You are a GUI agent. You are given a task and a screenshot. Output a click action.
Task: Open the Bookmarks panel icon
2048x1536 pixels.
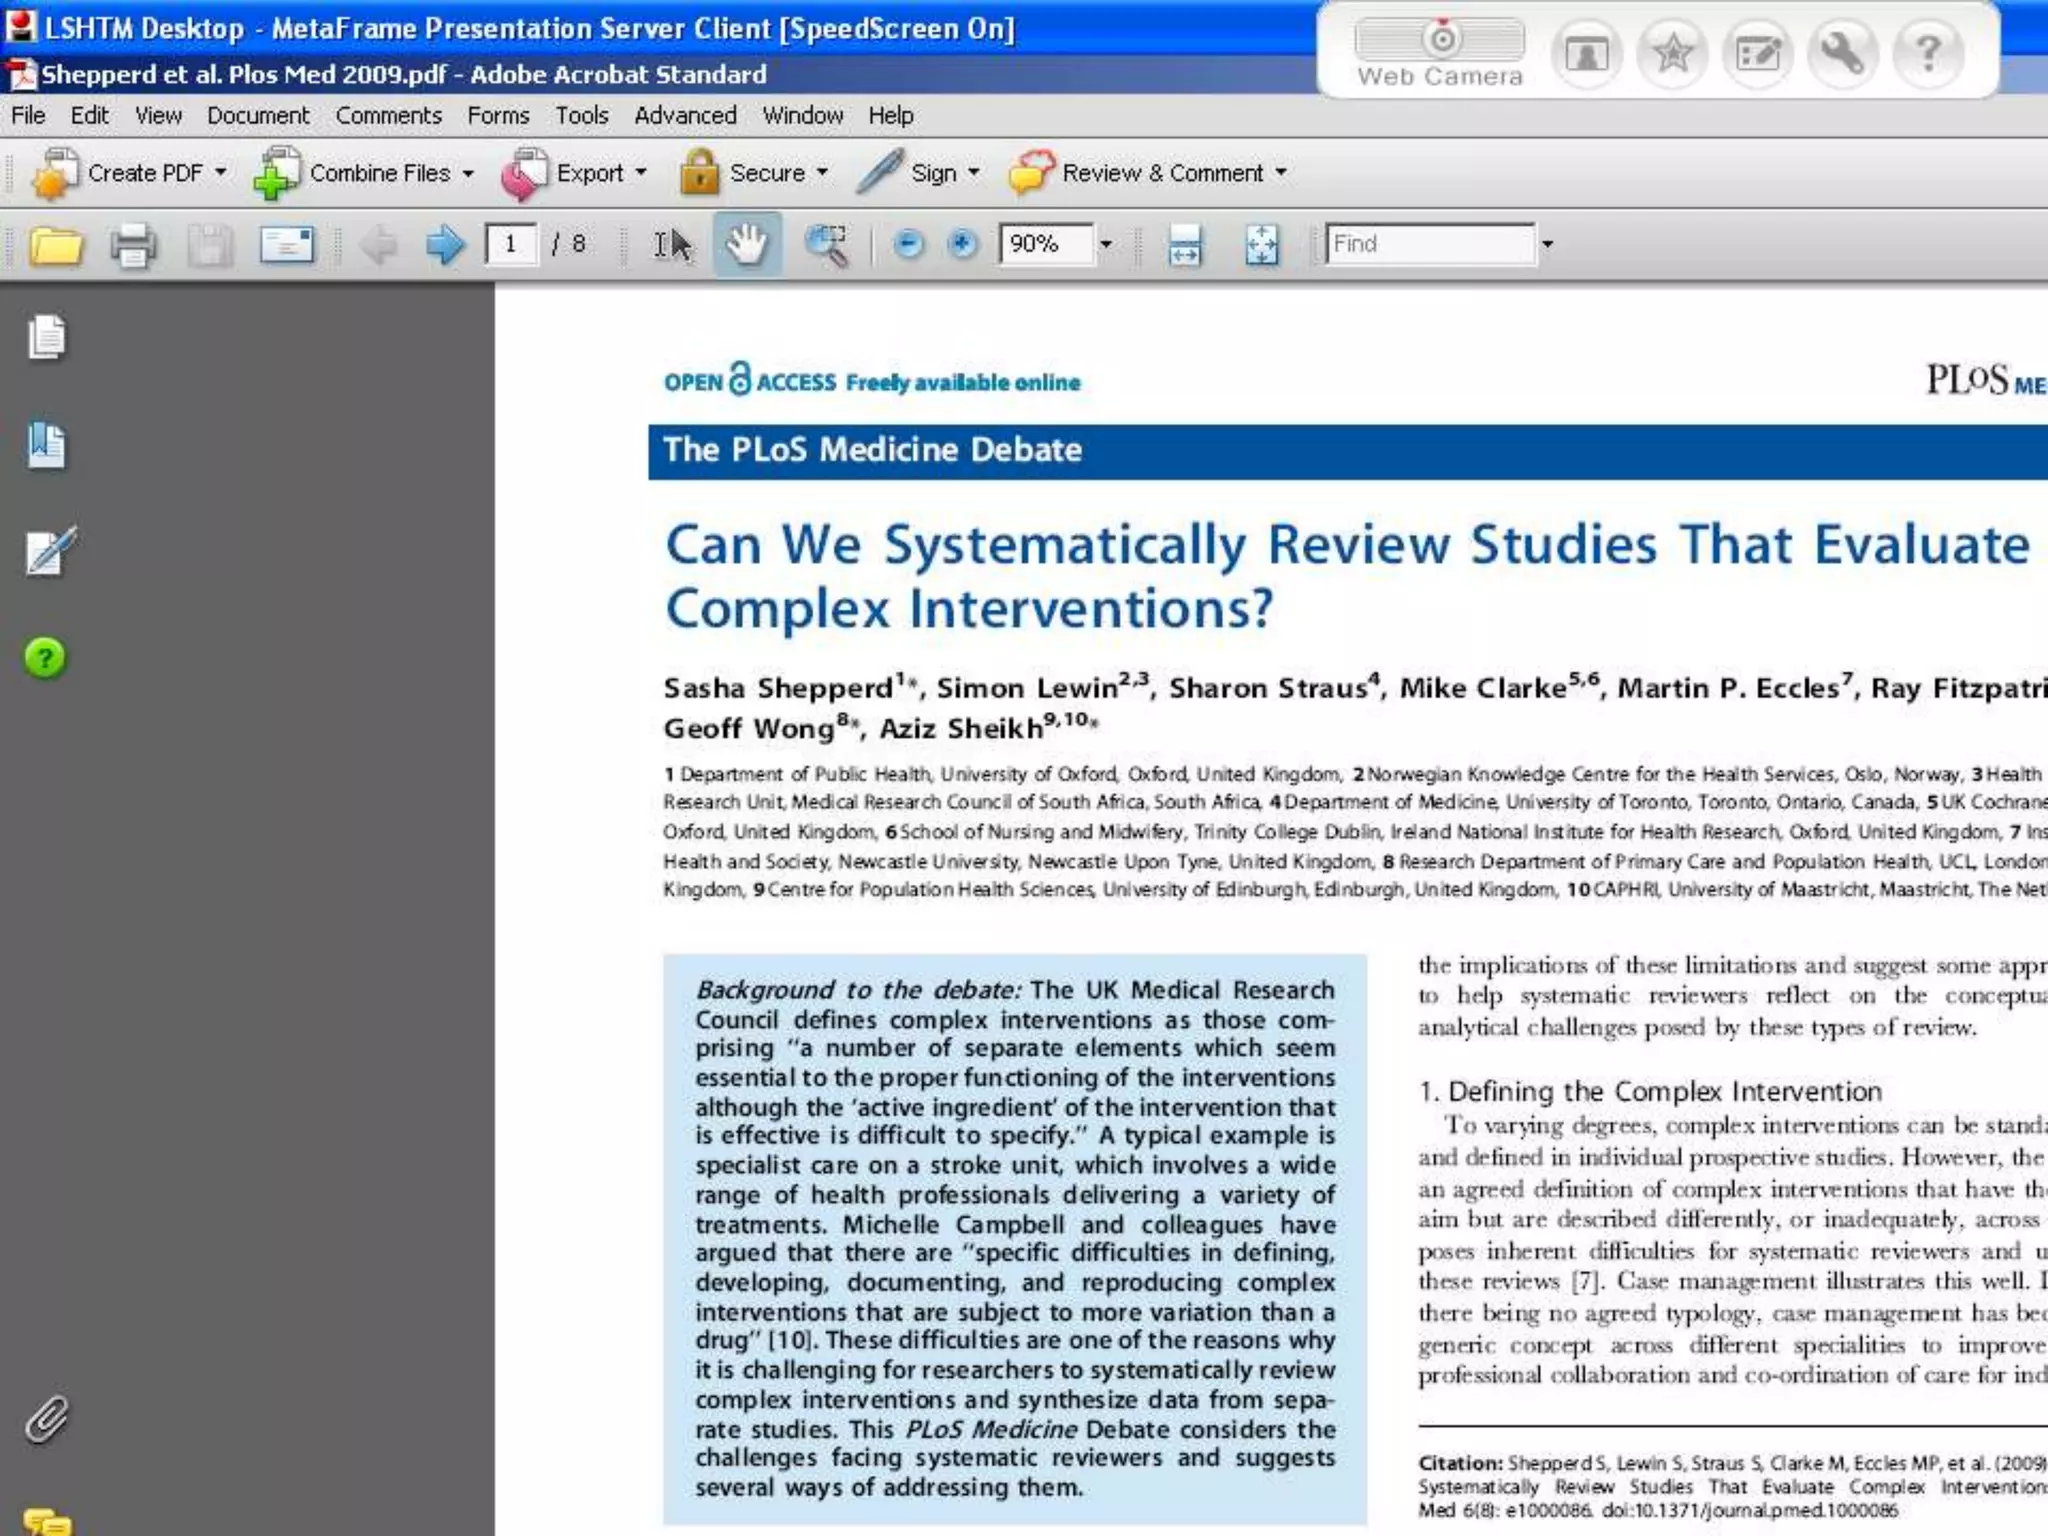46,446
